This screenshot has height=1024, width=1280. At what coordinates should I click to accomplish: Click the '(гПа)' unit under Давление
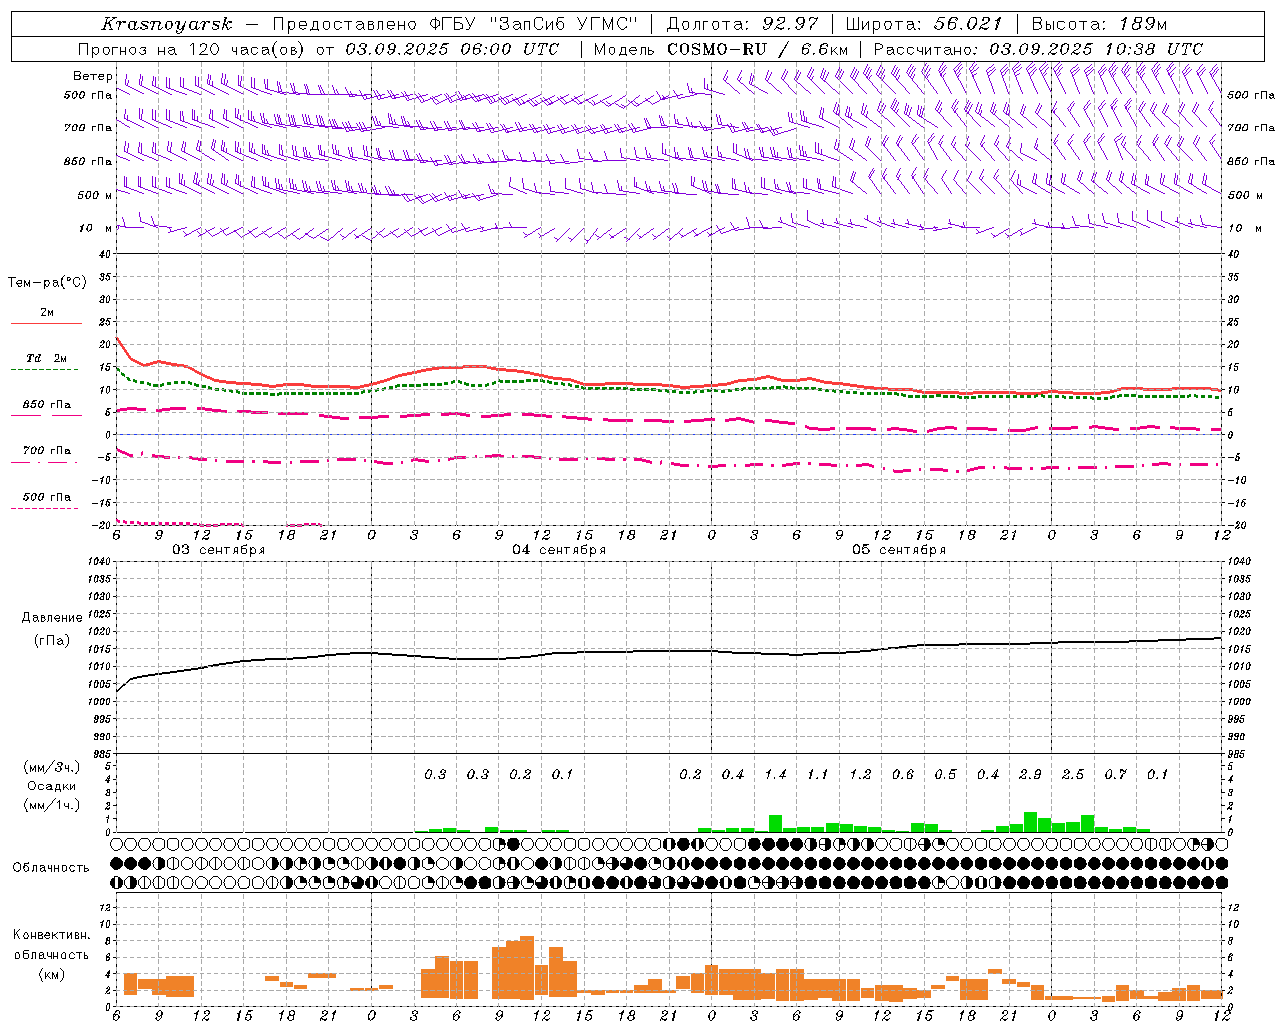click(52, 641)
